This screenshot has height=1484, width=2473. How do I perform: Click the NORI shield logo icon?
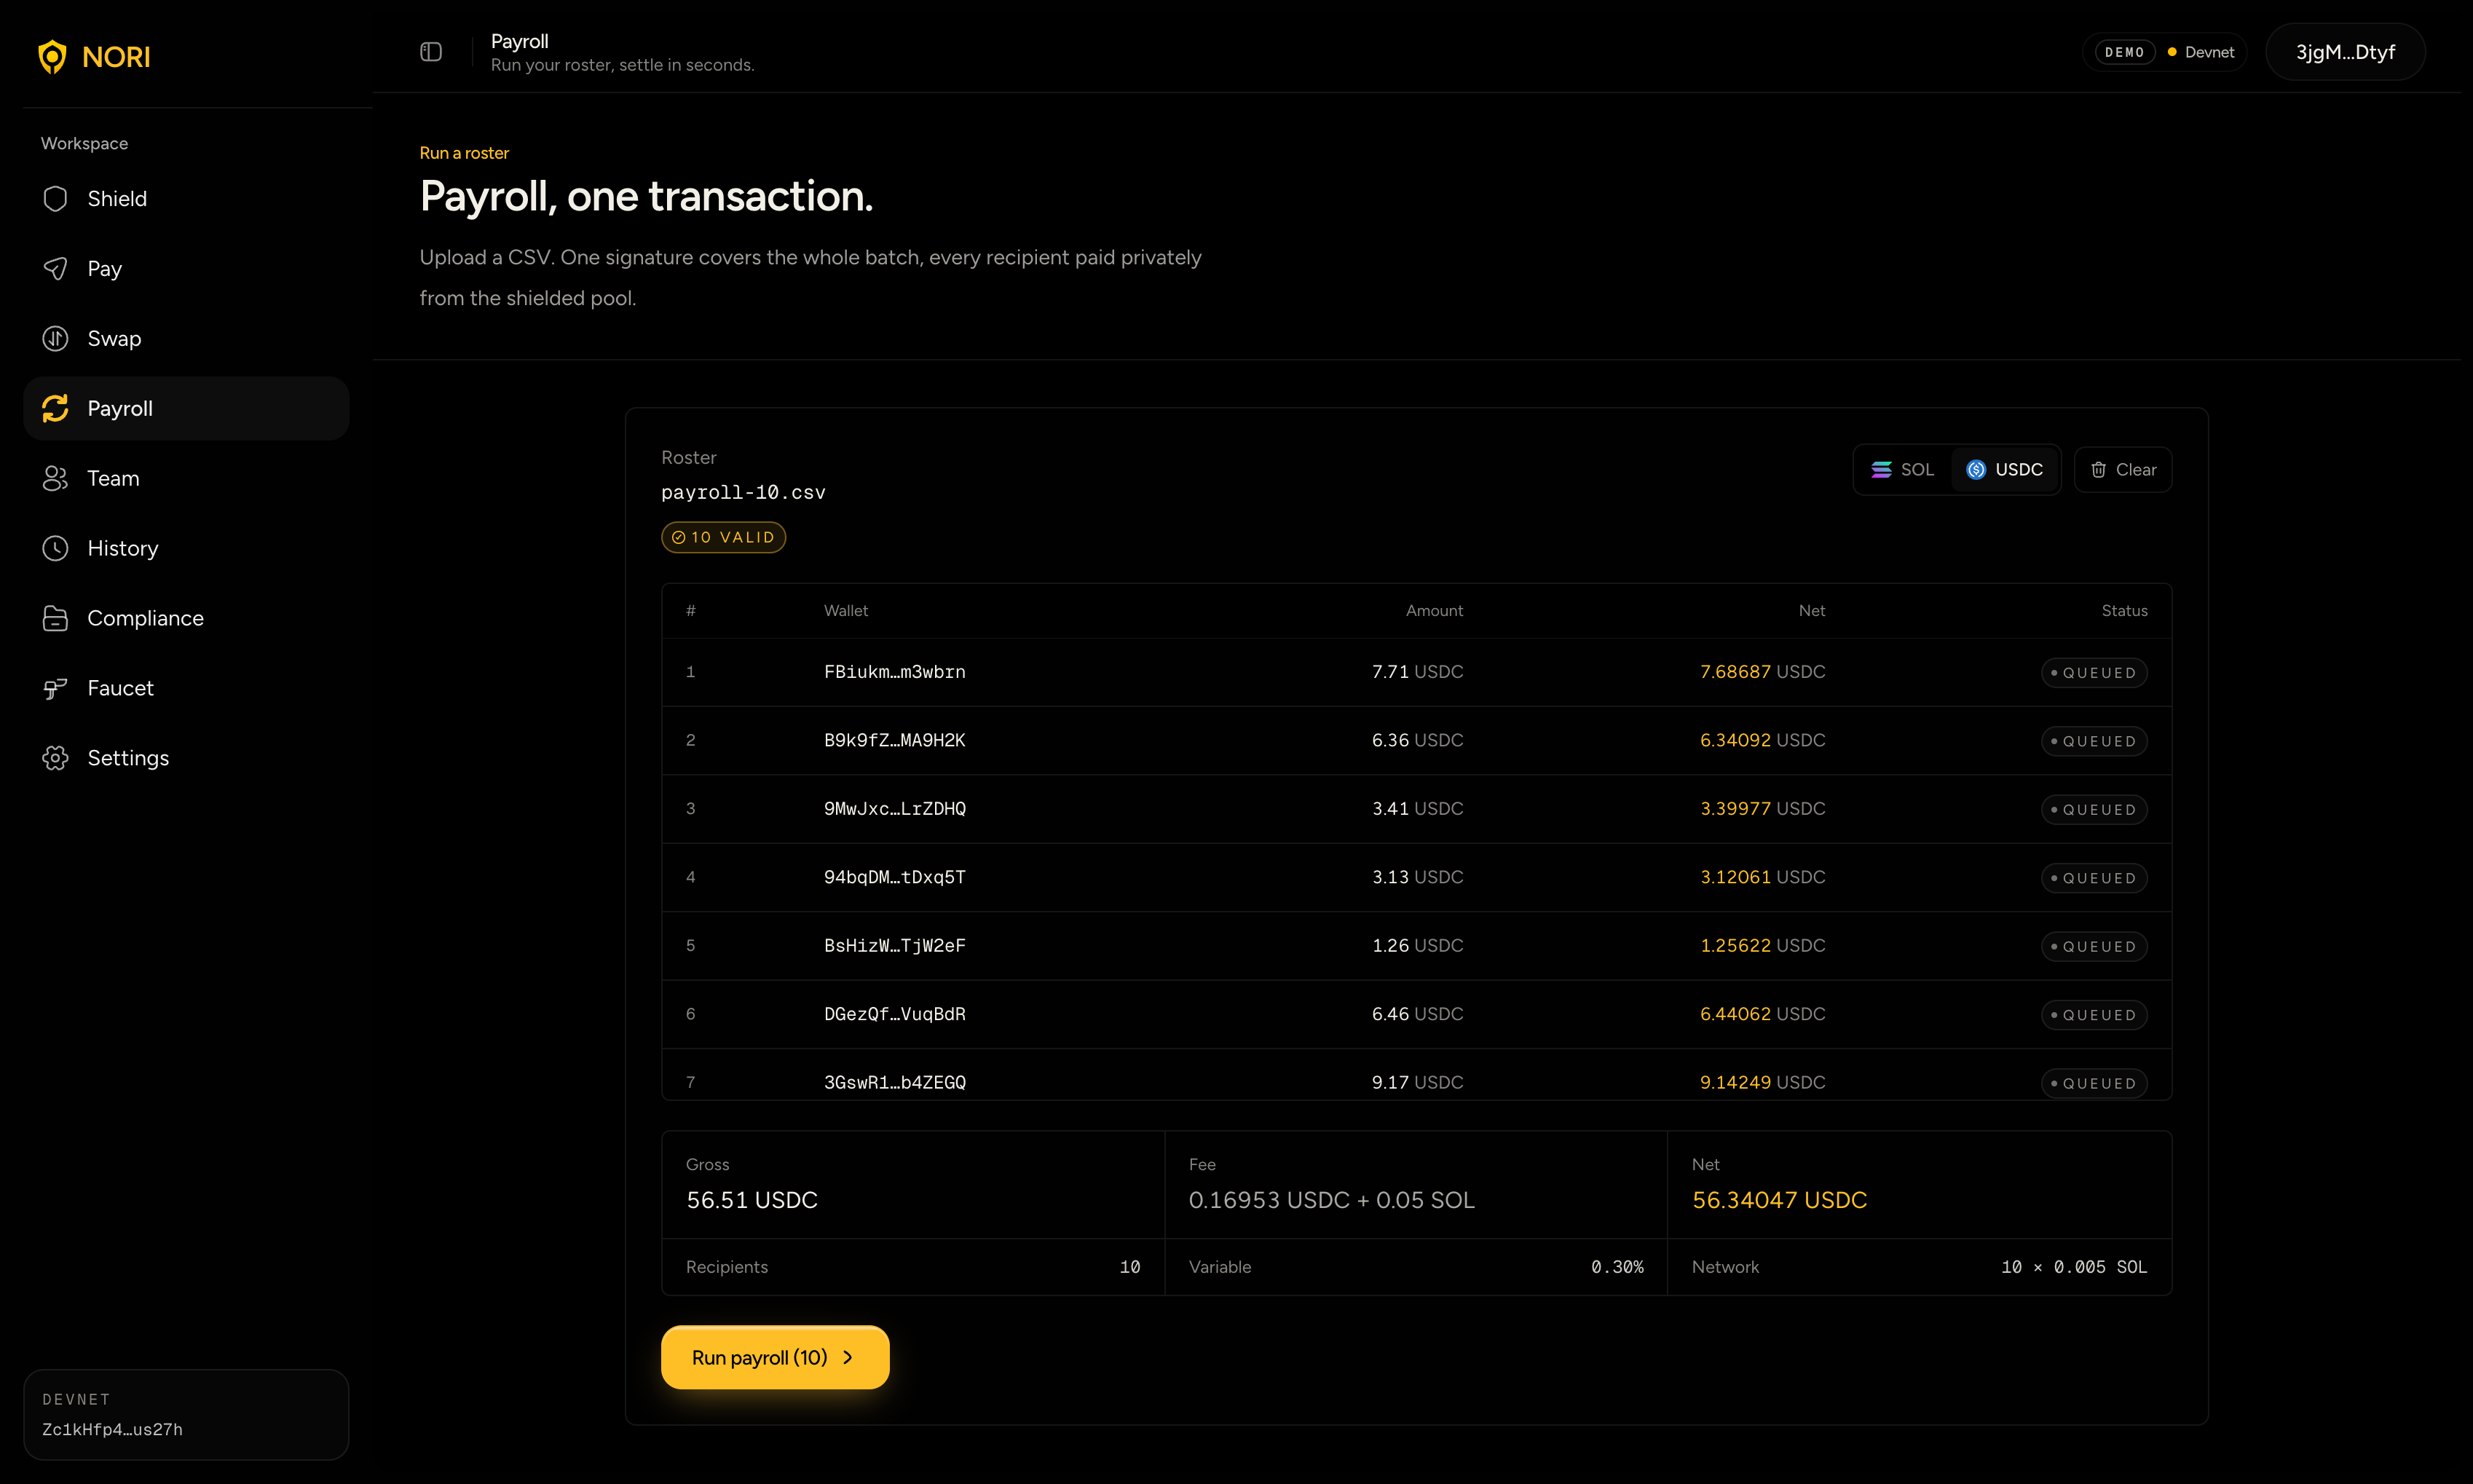52,57
